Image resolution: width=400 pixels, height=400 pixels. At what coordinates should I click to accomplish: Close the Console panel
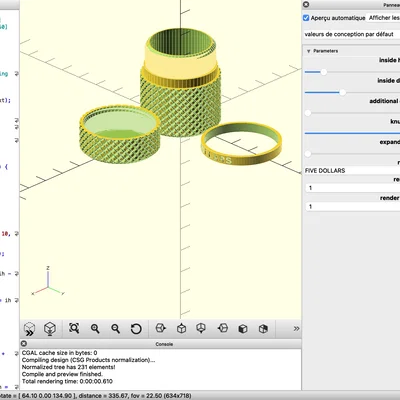(x=24, y=344)
